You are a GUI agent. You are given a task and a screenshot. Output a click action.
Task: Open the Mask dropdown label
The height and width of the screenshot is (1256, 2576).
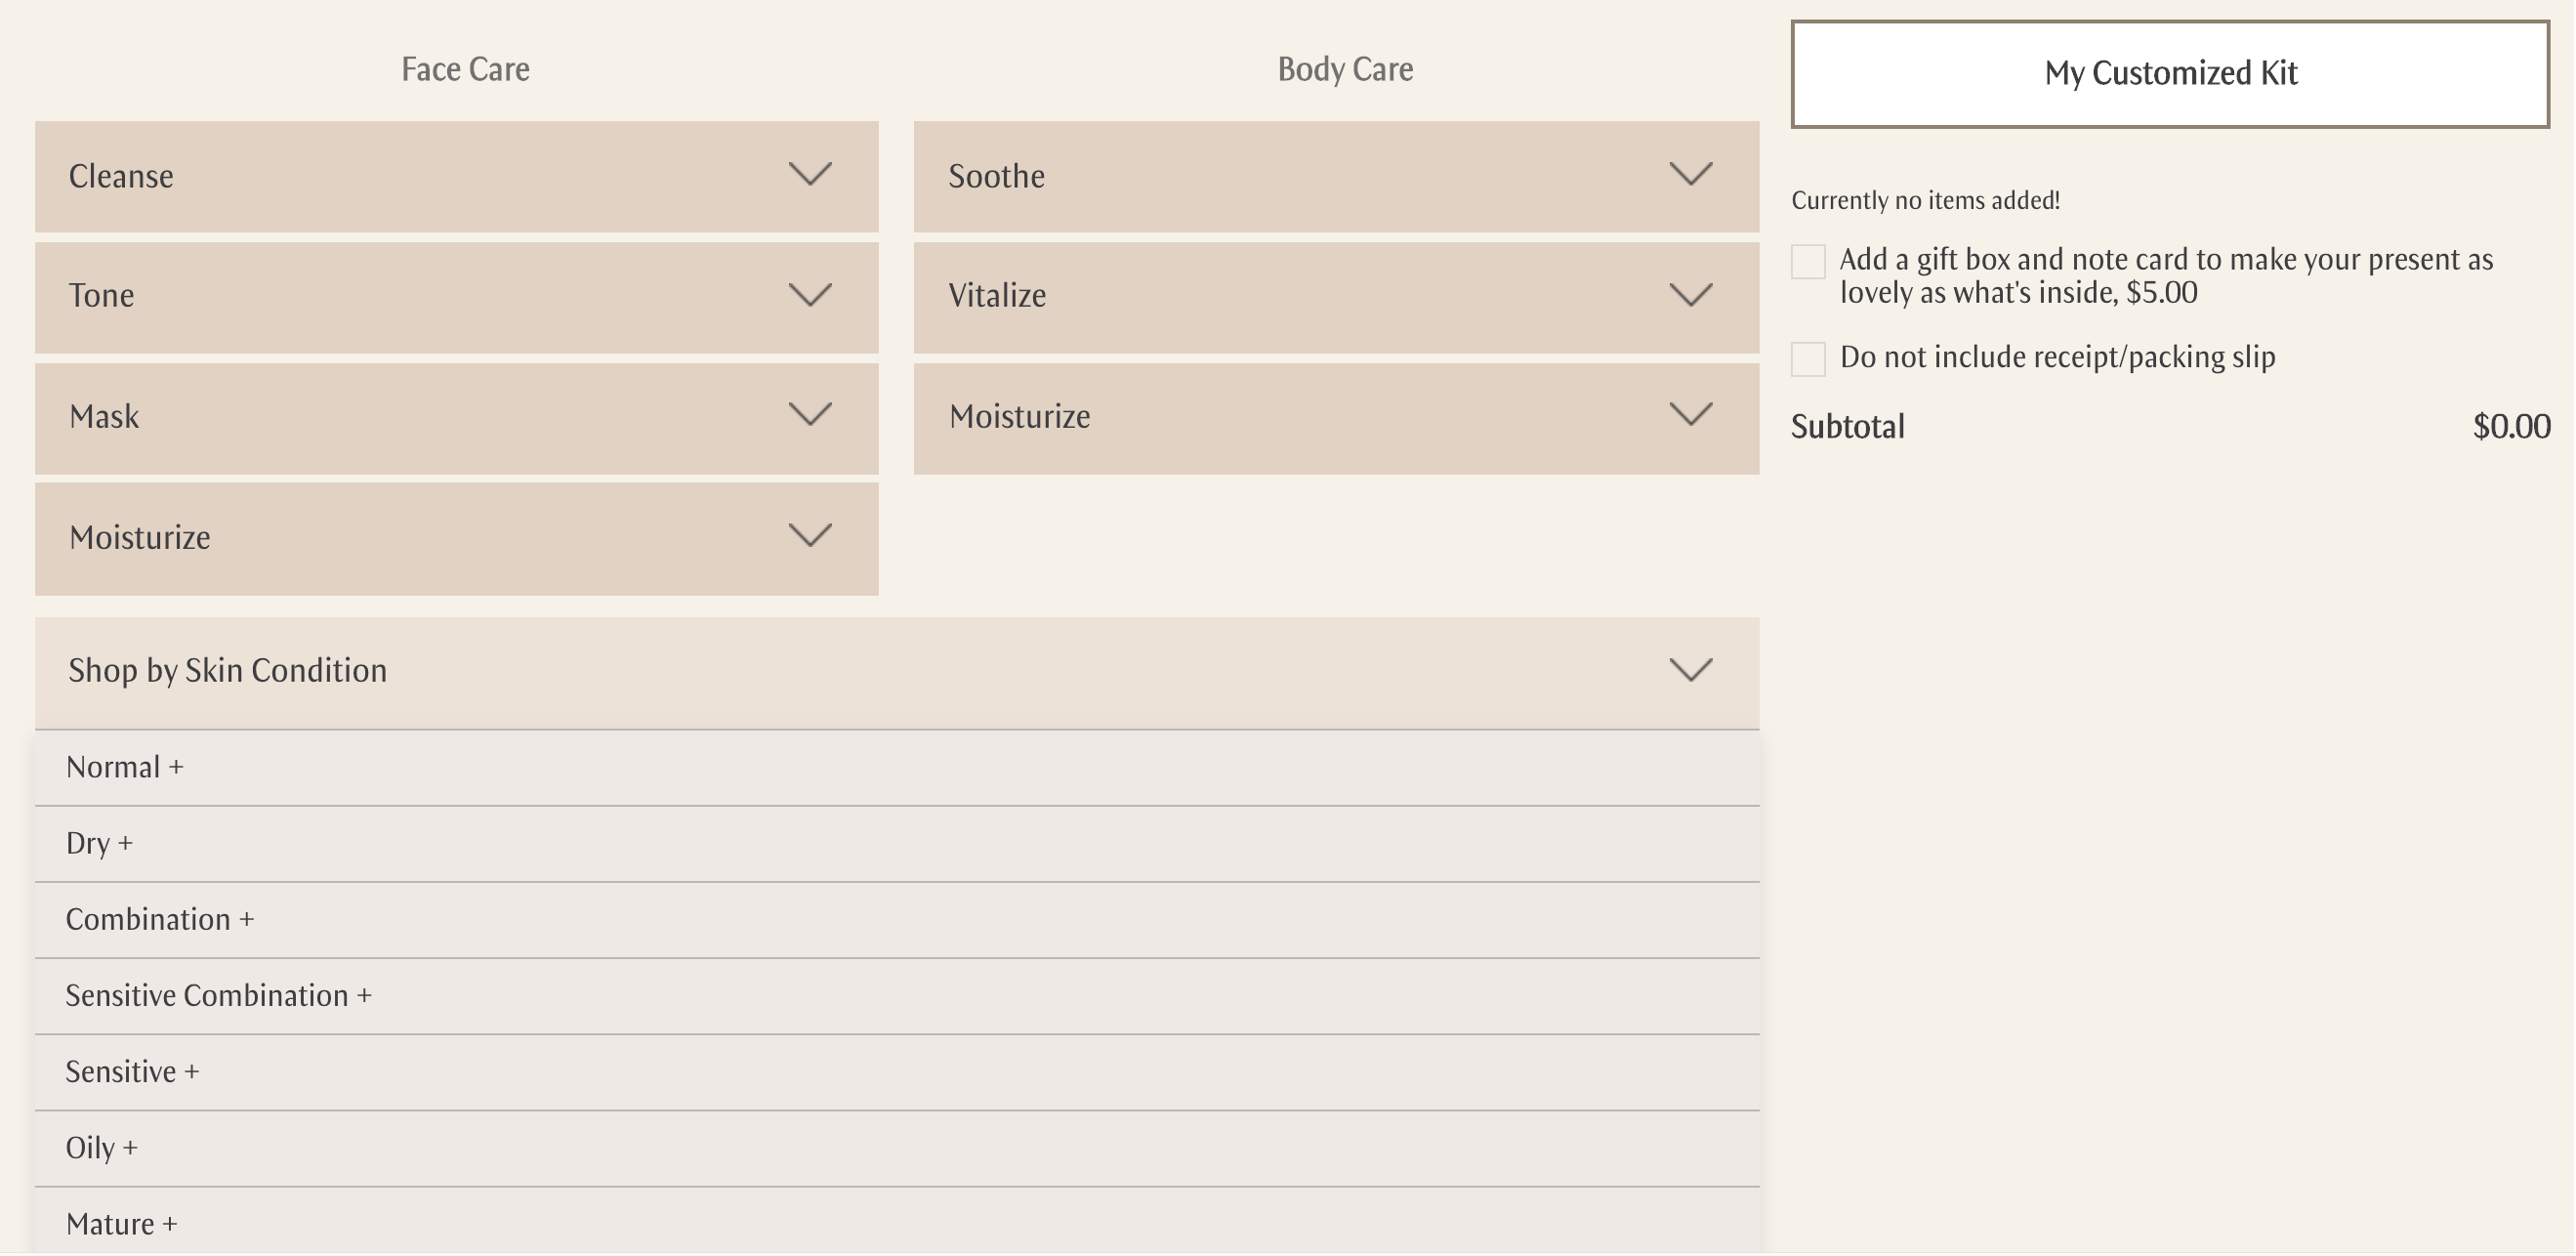coord(104,416)
